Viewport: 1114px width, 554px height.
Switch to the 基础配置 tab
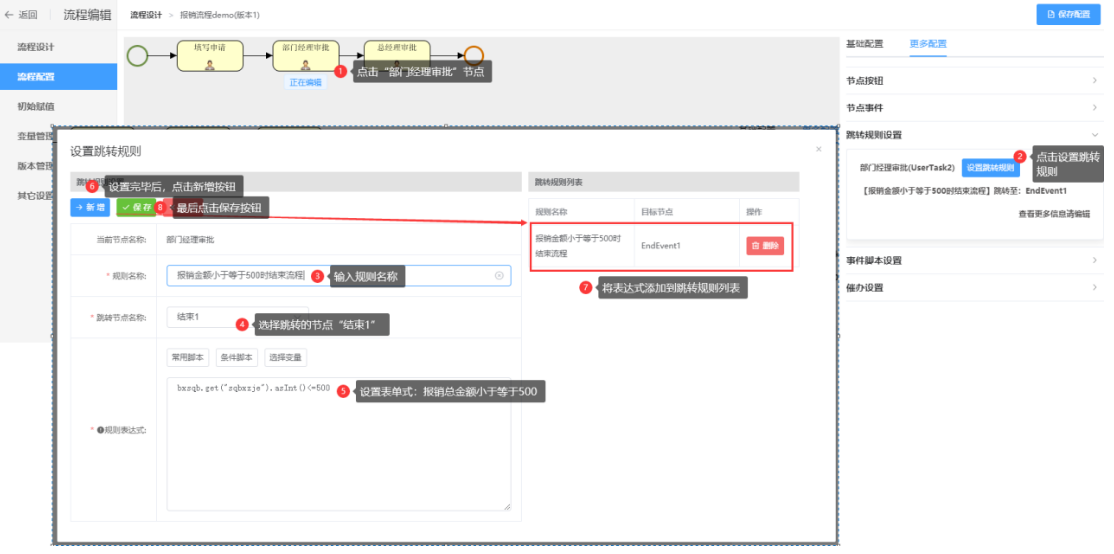pyautogui.click(x=864, y=43)
